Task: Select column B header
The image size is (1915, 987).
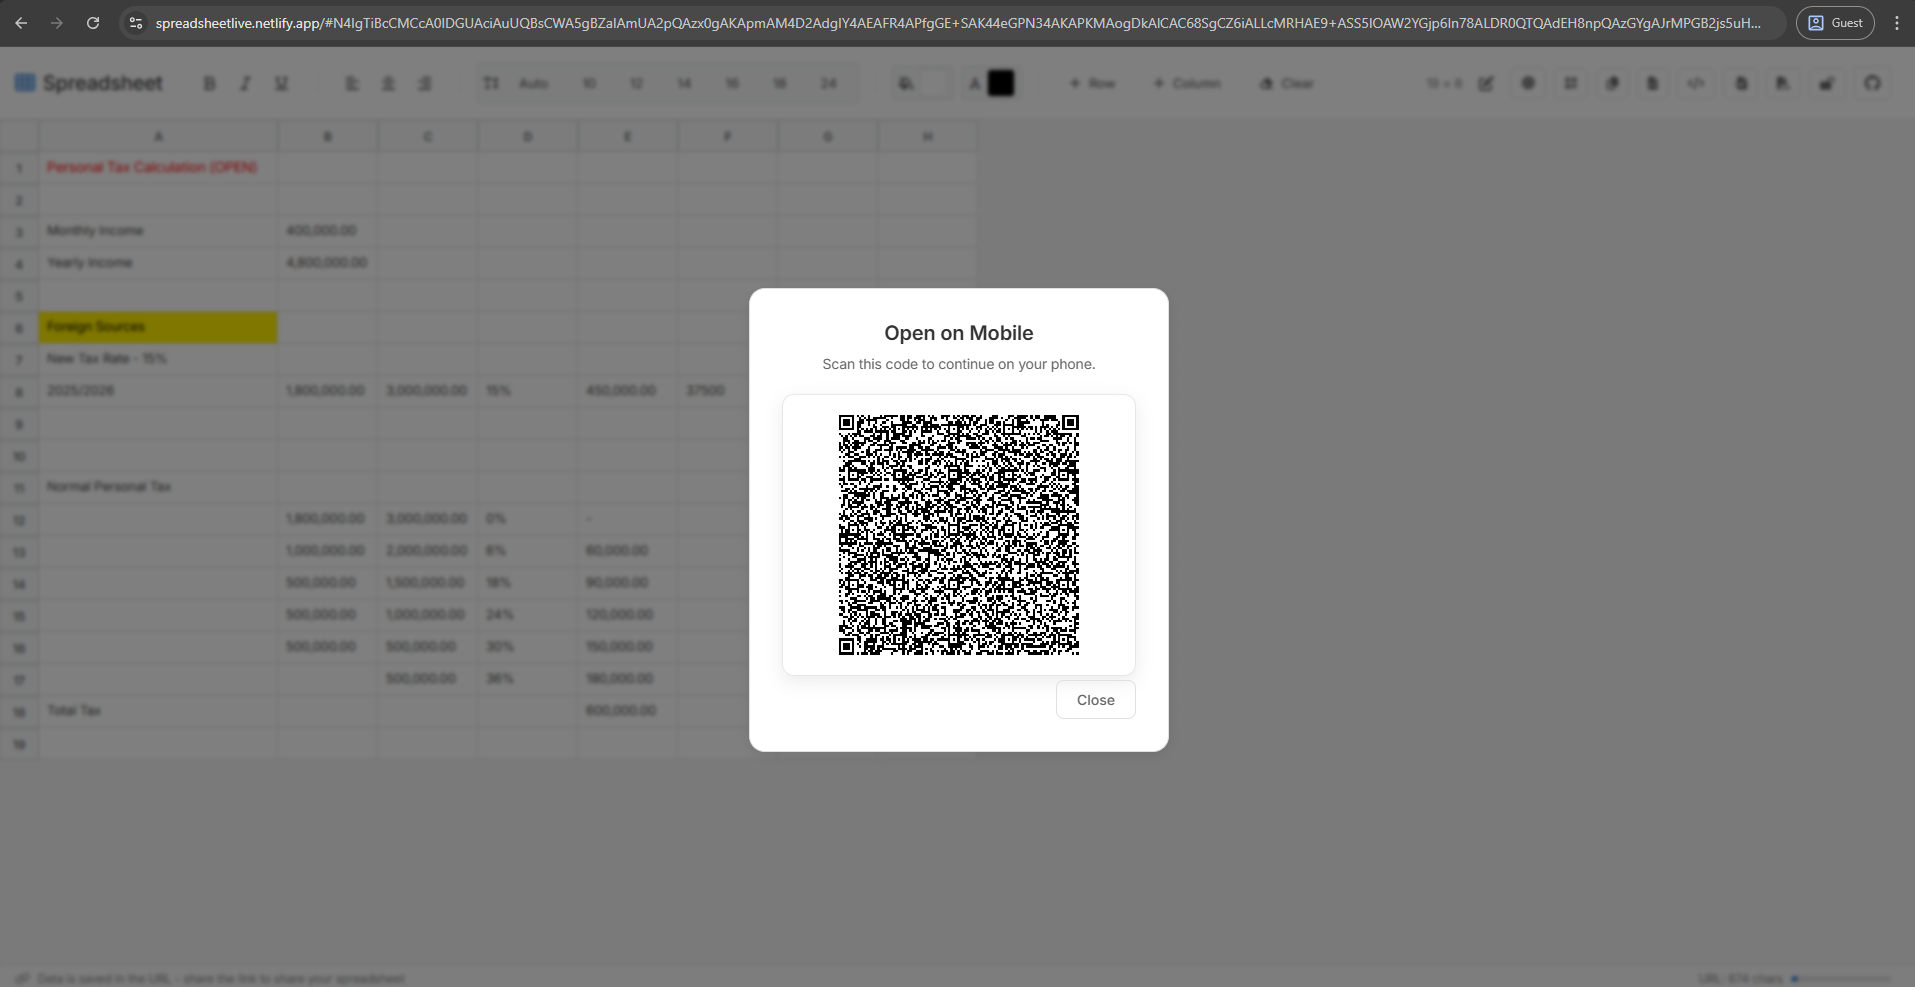Action: [327, 136]
